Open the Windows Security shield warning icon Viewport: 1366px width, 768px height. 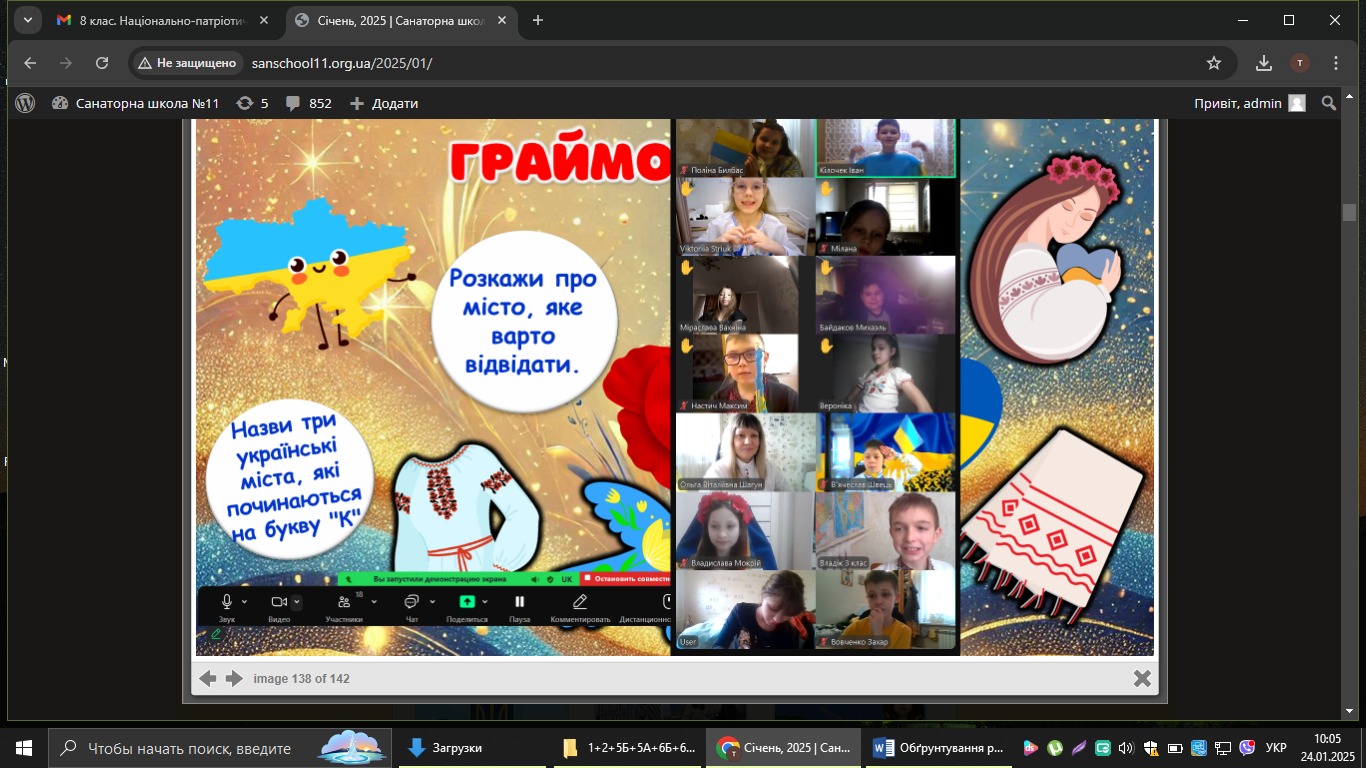pyautogui.click(x=1150, y=747)
